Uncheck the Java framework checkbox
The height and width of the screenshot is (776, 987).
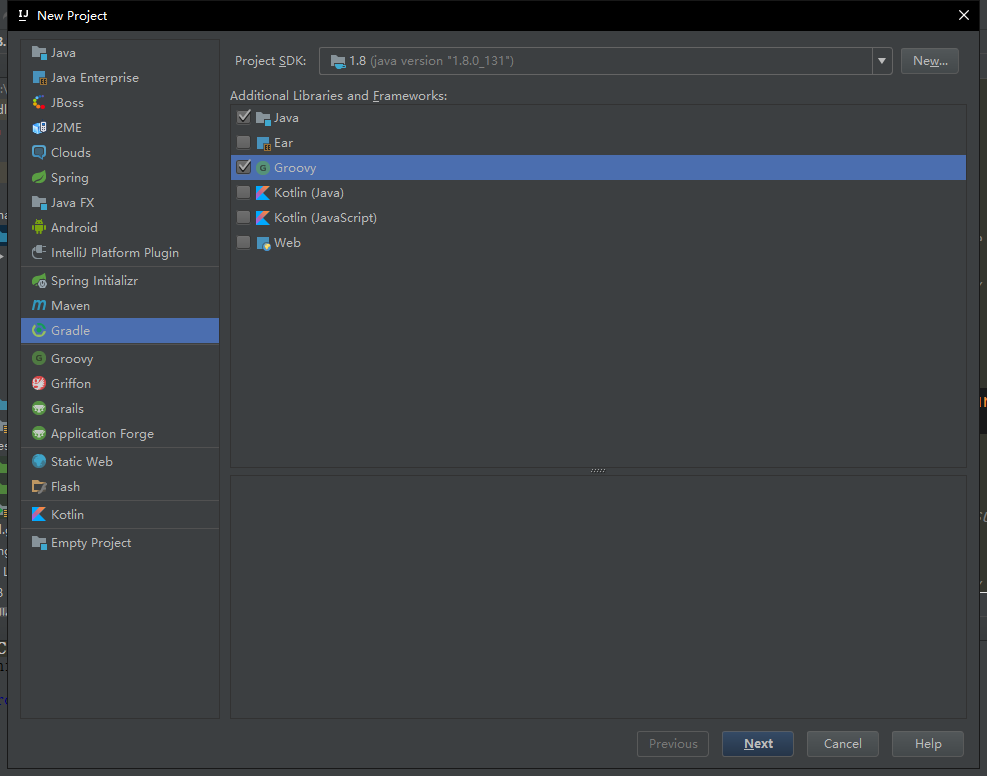click(244, 117)
